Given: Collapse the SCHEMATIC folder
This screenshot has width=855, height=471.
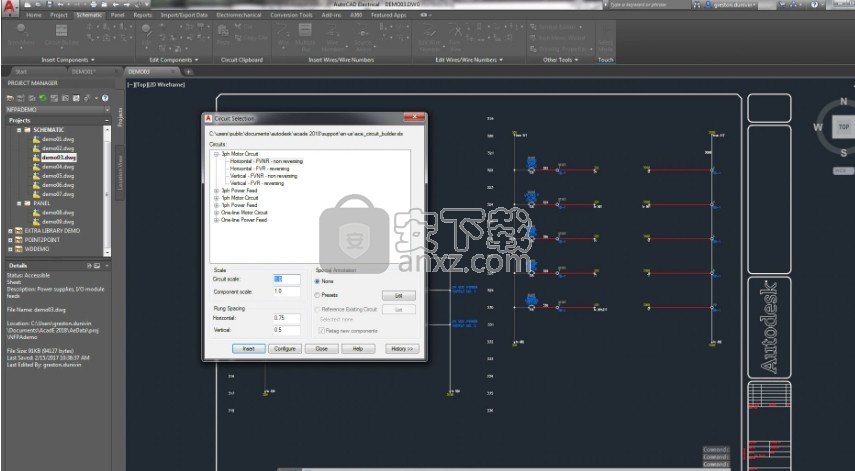Looking at the screenshot, I should [19, 130].
